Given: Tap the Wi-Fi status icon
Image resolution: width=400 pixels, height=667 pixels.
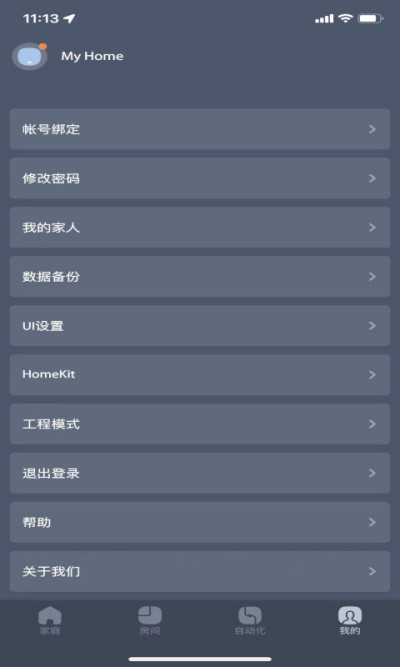Looking at the screenshot, I should pyautogui.click(x=346, y=18).
